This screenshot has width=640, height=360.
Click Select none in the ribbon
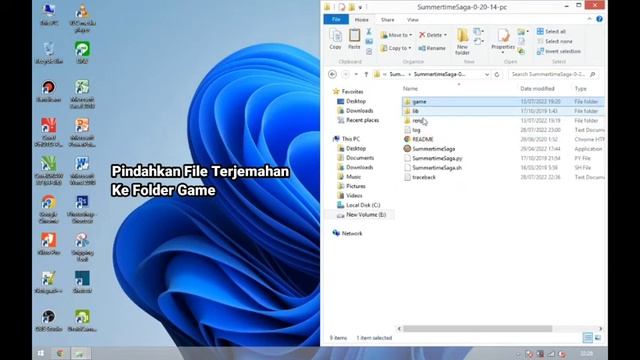point(555,41)
